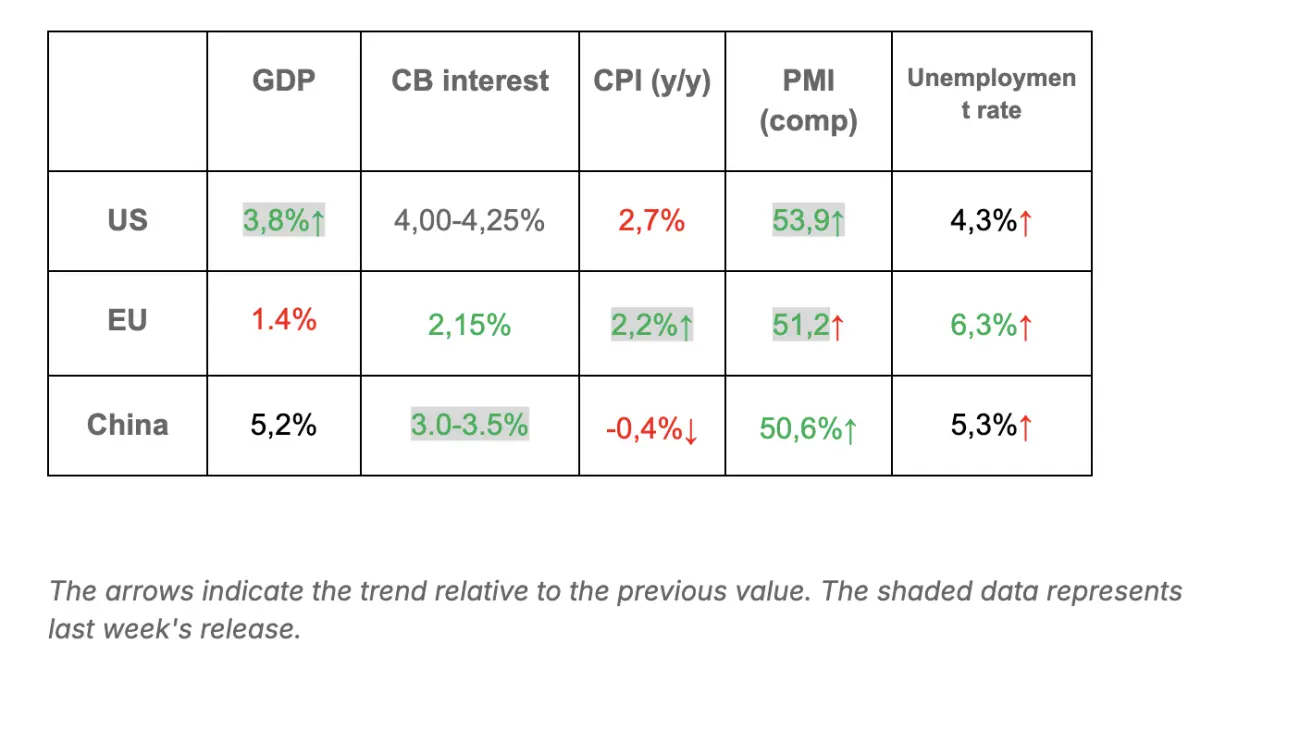Image resolution: width=1312 pixels, height=755 pixels.
Task: Click the EU GDP value 1.4%
Action: pyautogui.click(x=284, y=320)
